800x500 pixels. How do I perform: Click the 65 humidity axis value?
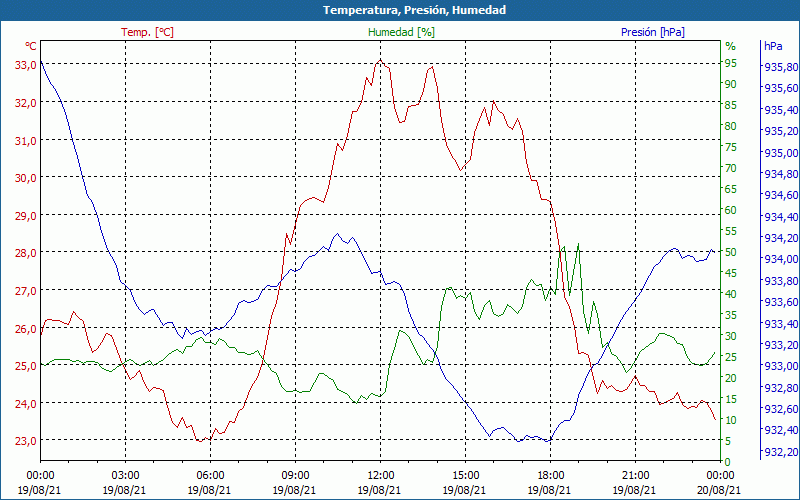pos(731,189)
